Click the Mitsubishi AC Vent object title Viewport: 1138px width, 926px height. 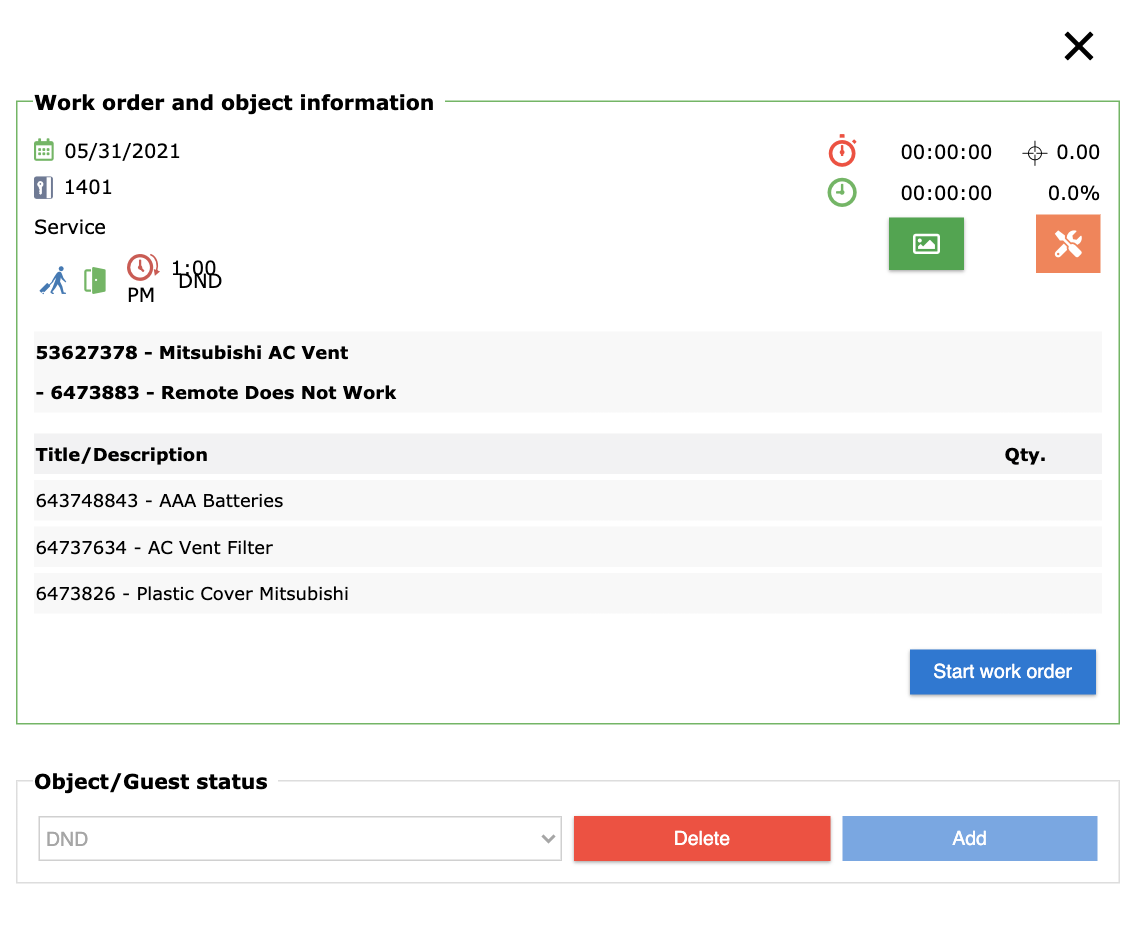193,353
